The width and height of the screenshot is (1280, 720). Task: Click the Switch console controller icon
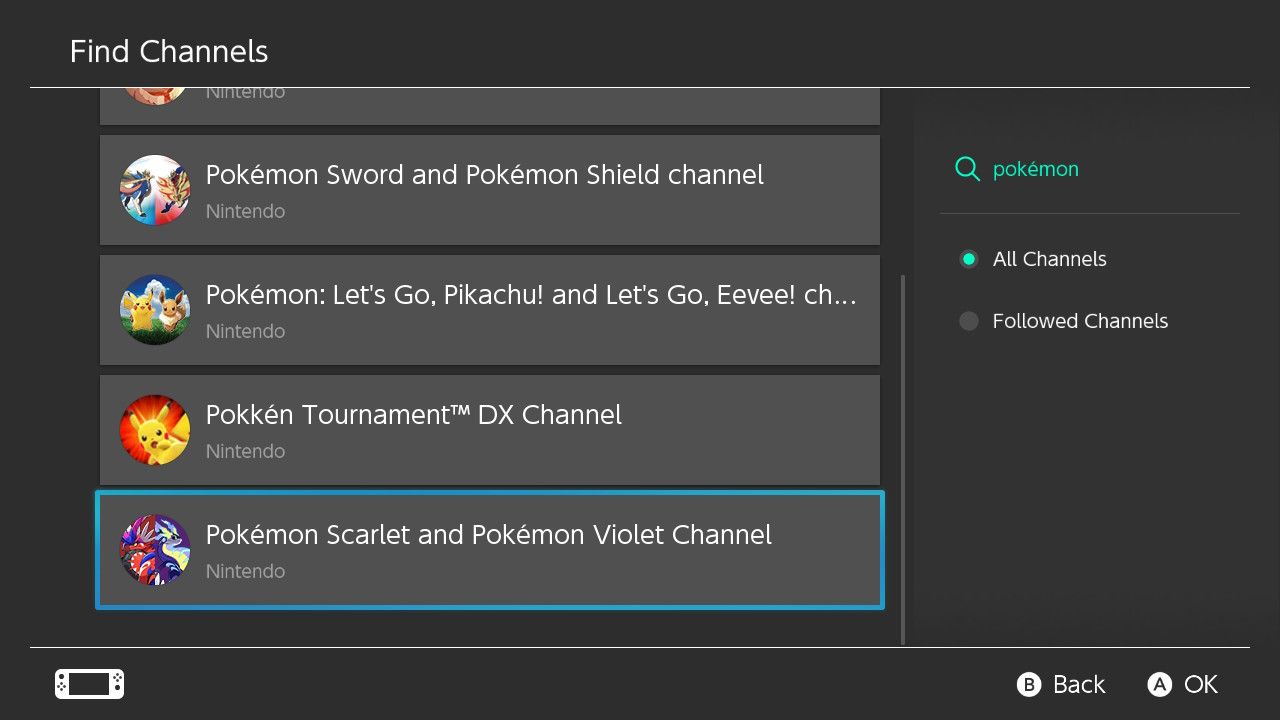[x=89, y=684]
